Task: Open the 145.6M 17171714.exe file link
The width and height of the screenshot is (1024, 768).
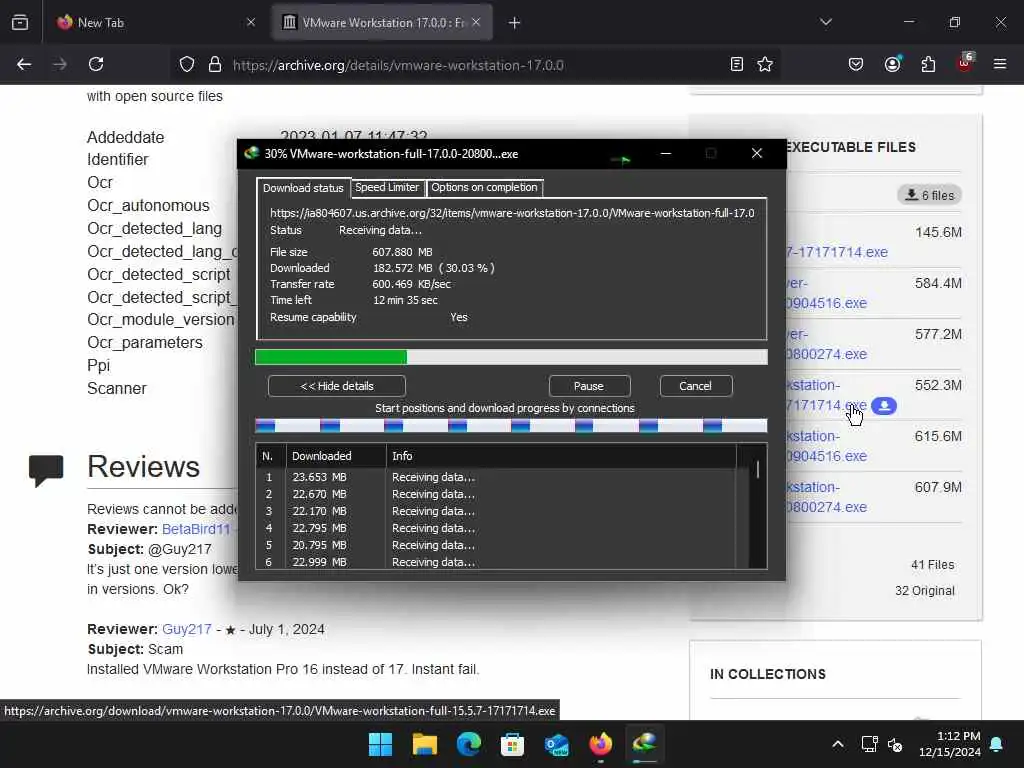Action: pyautogui.click(x=837, y=252)
